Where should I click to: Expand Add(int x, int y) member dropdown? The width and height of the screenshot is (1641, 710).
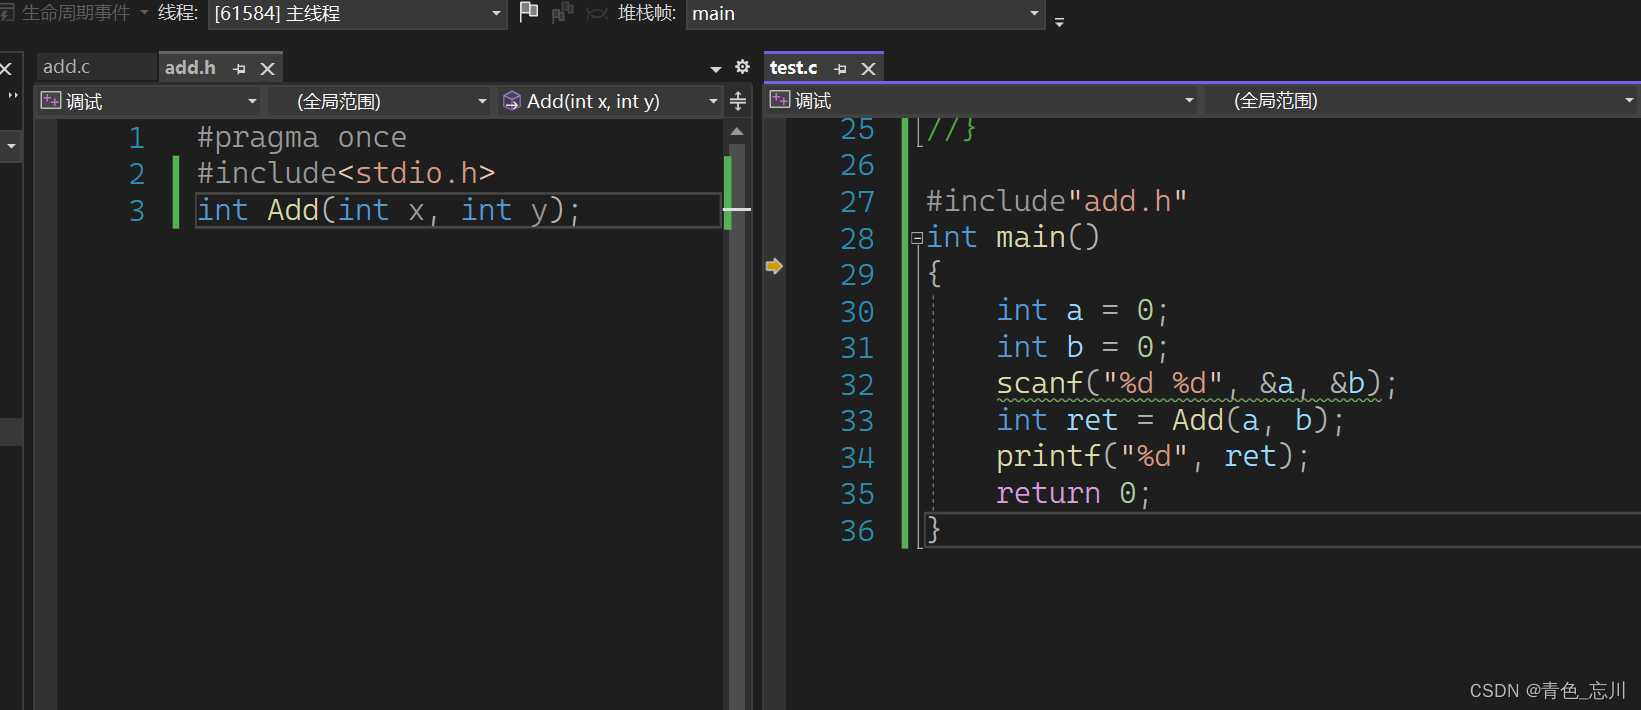[713, 102]
